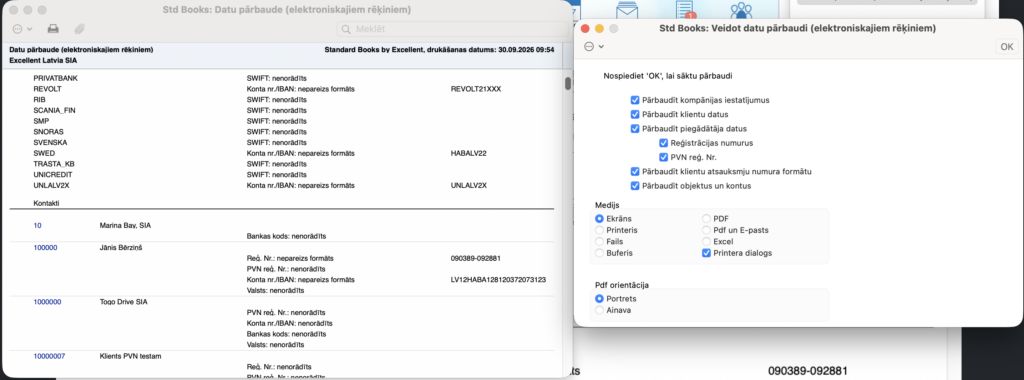1024x380 pixels.
Task: Click the UNICREDIT row
Action: (52, 175)
